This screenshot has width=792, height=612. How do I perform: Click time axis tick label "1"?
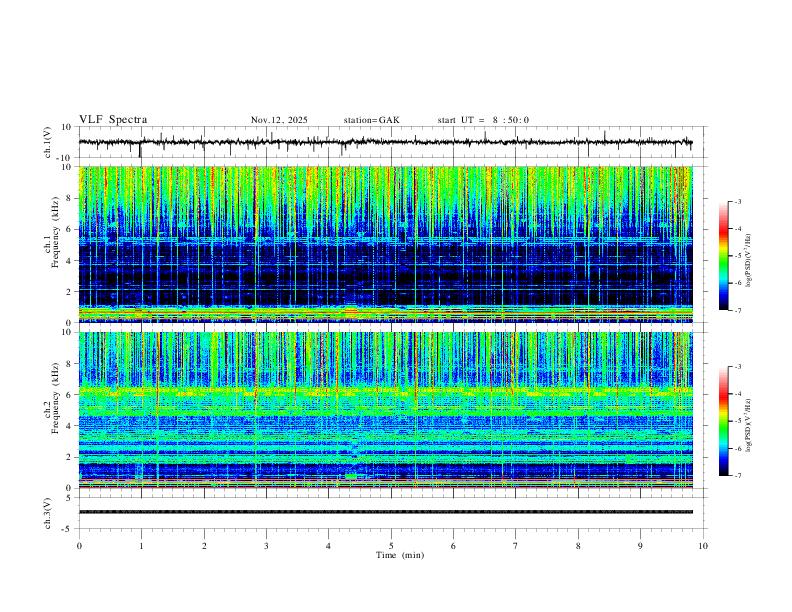(x=141, y=546)
